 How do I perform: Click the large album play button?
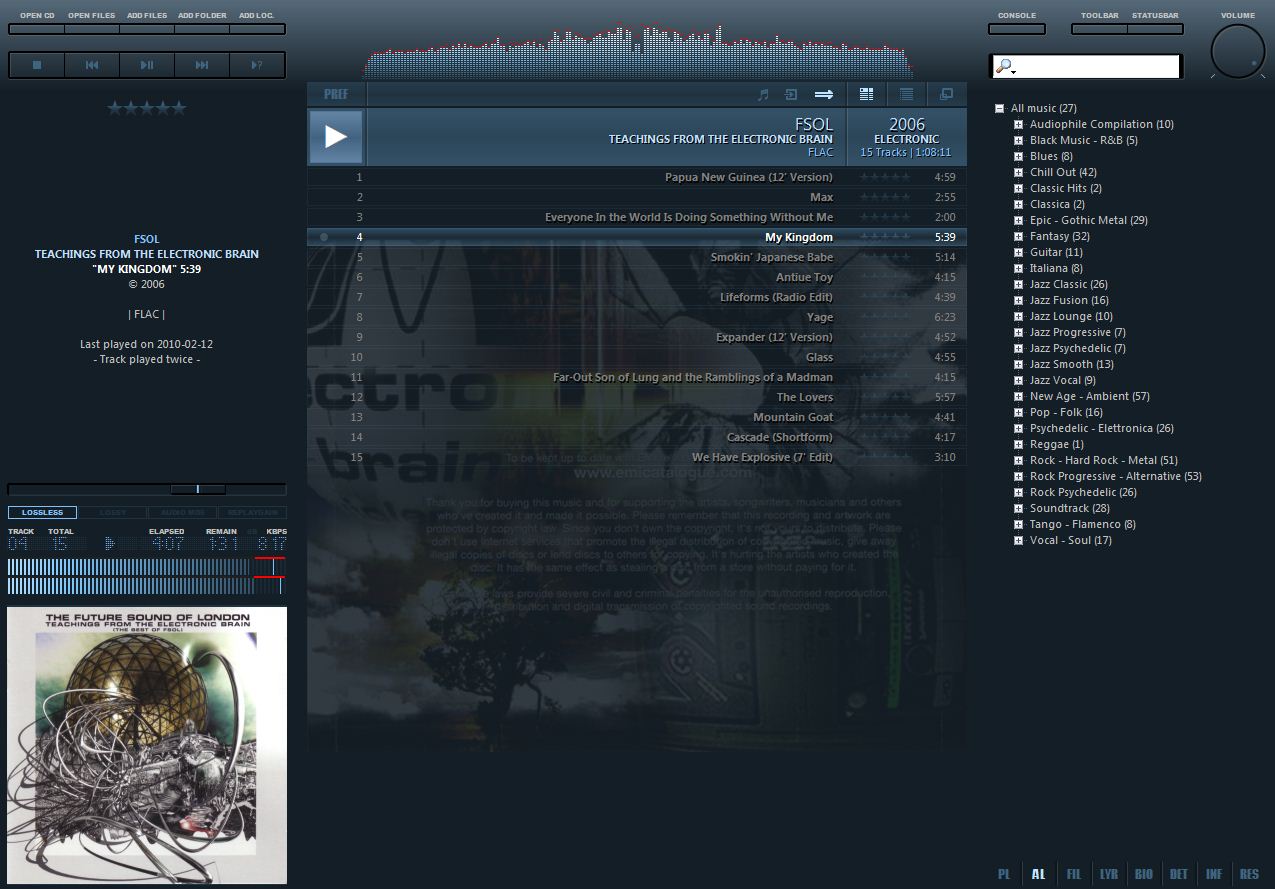(x=336, y=137)
